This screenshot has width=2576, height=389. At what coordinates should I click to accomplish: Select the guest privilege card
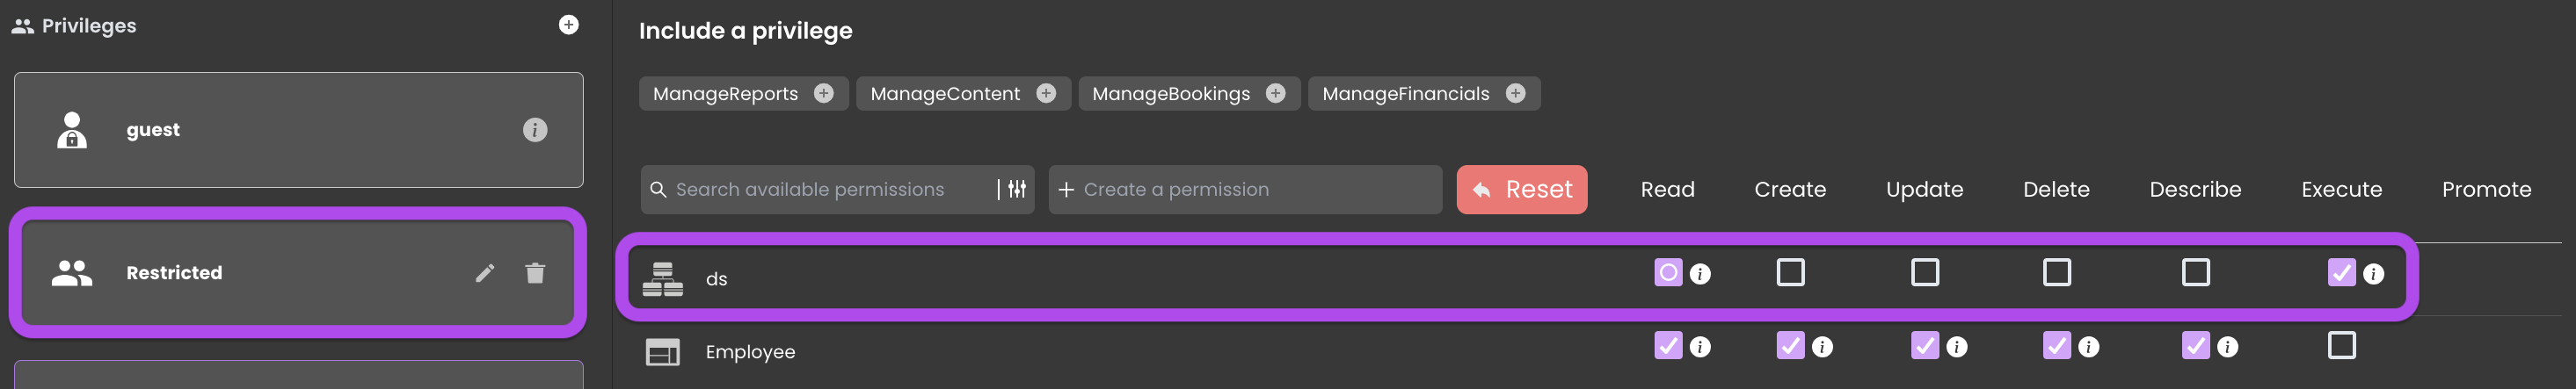299,130
